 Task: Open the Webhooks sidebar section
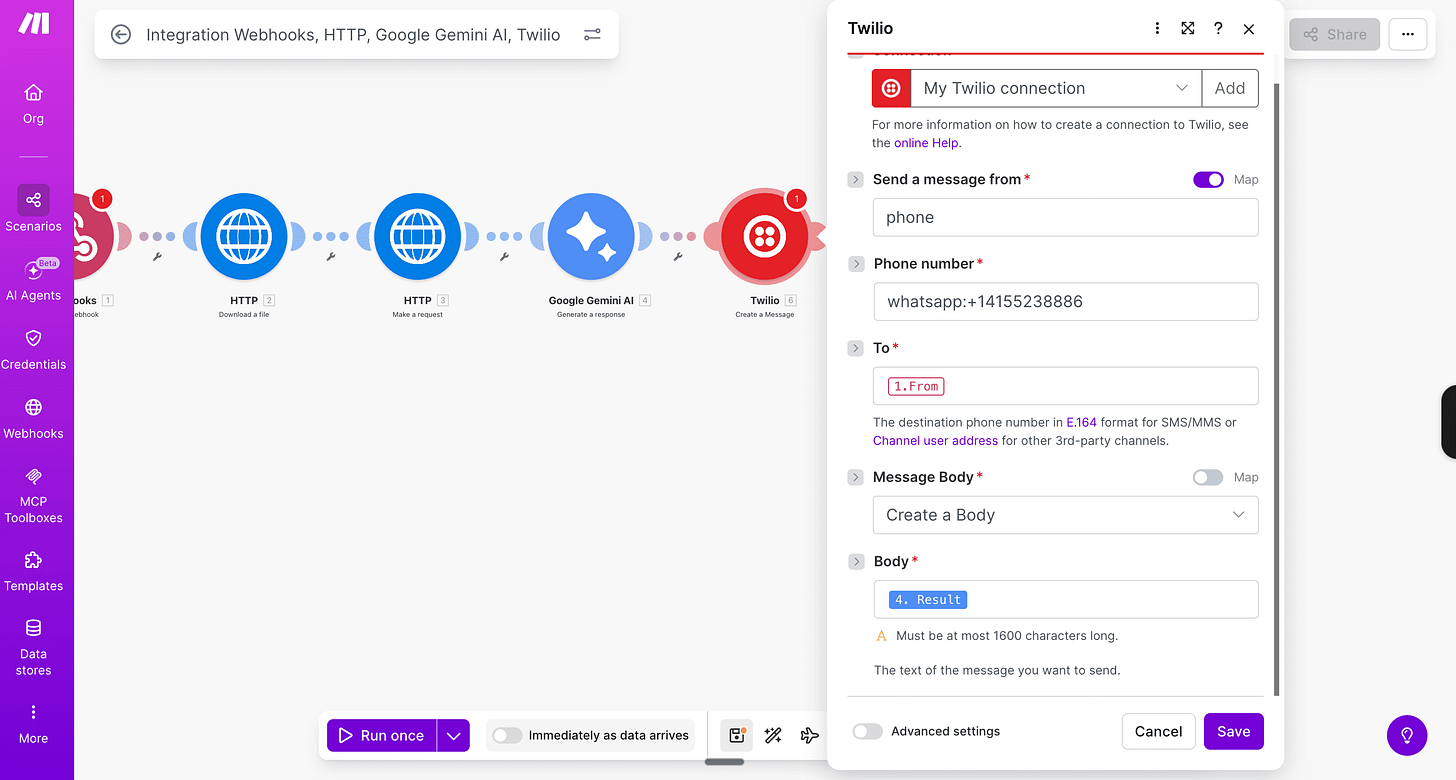[x=33, y=419]
